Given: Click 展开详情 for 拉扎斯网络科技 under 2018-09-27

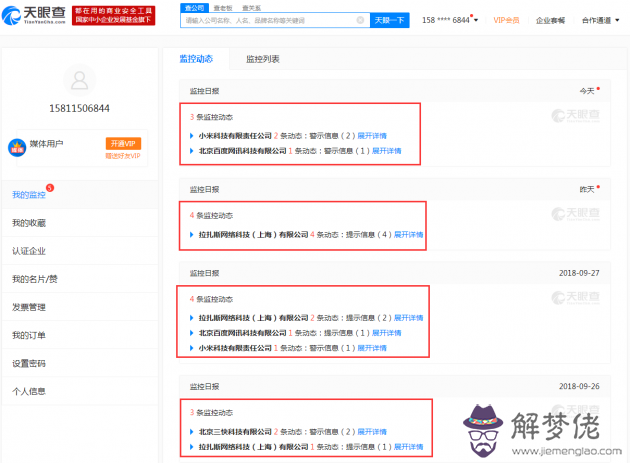Looking at the screenshot, I should 409,318.
